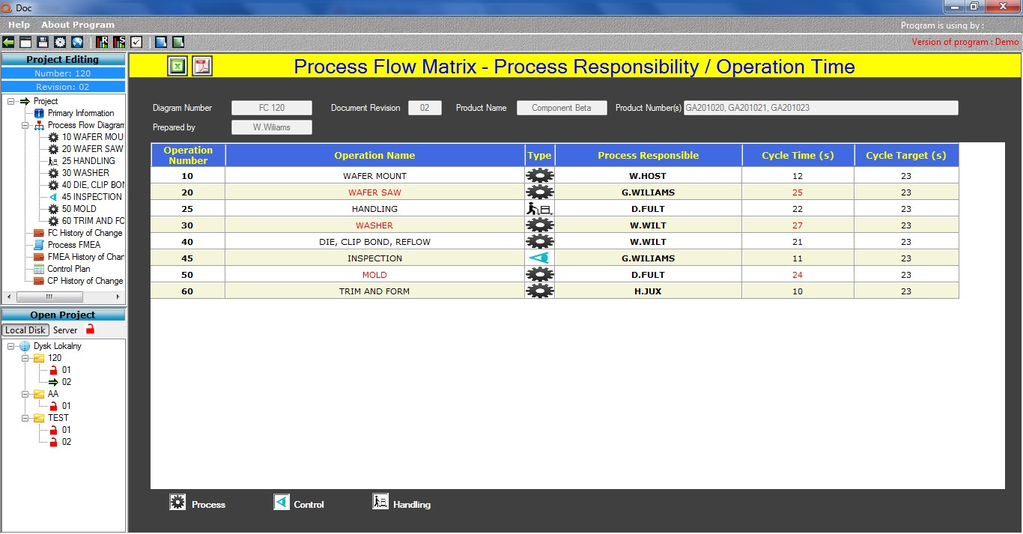Click the blue document toolbar icon

[x=160, y=42]
